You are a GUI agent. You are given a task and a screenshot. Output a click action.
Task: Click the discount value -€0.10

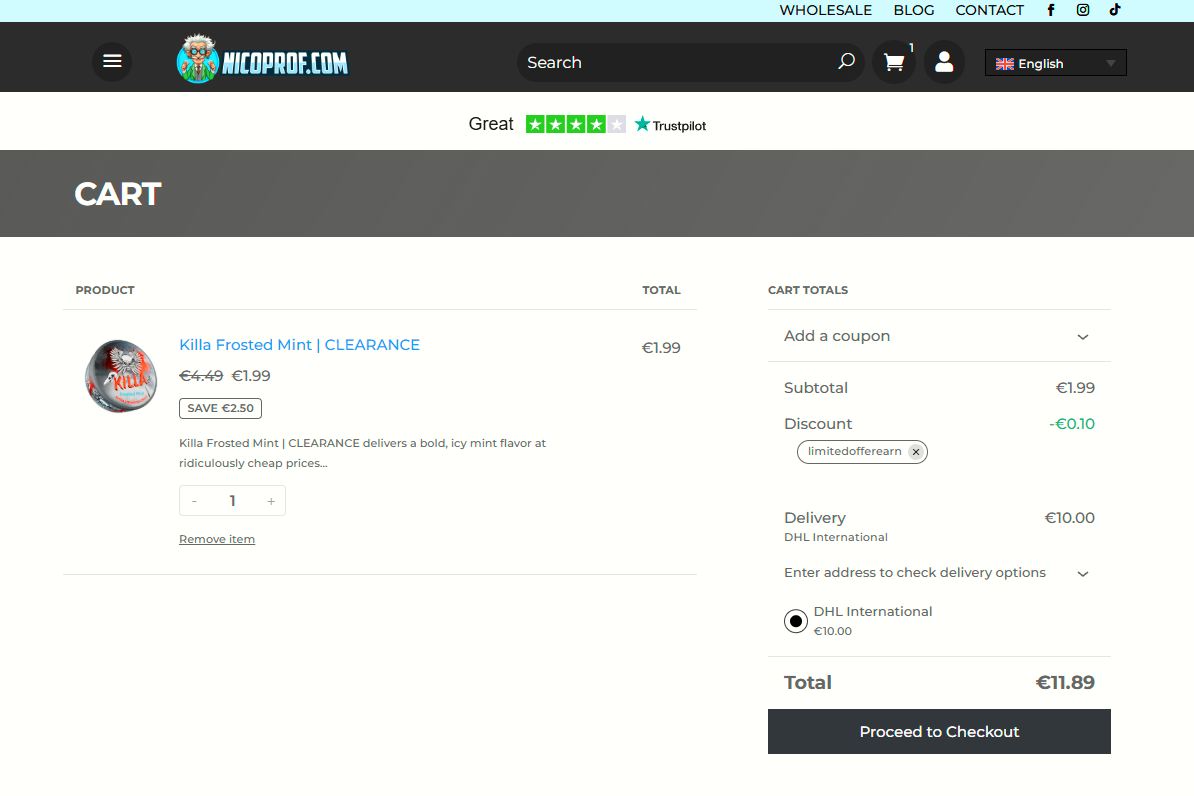point(1071,424)
